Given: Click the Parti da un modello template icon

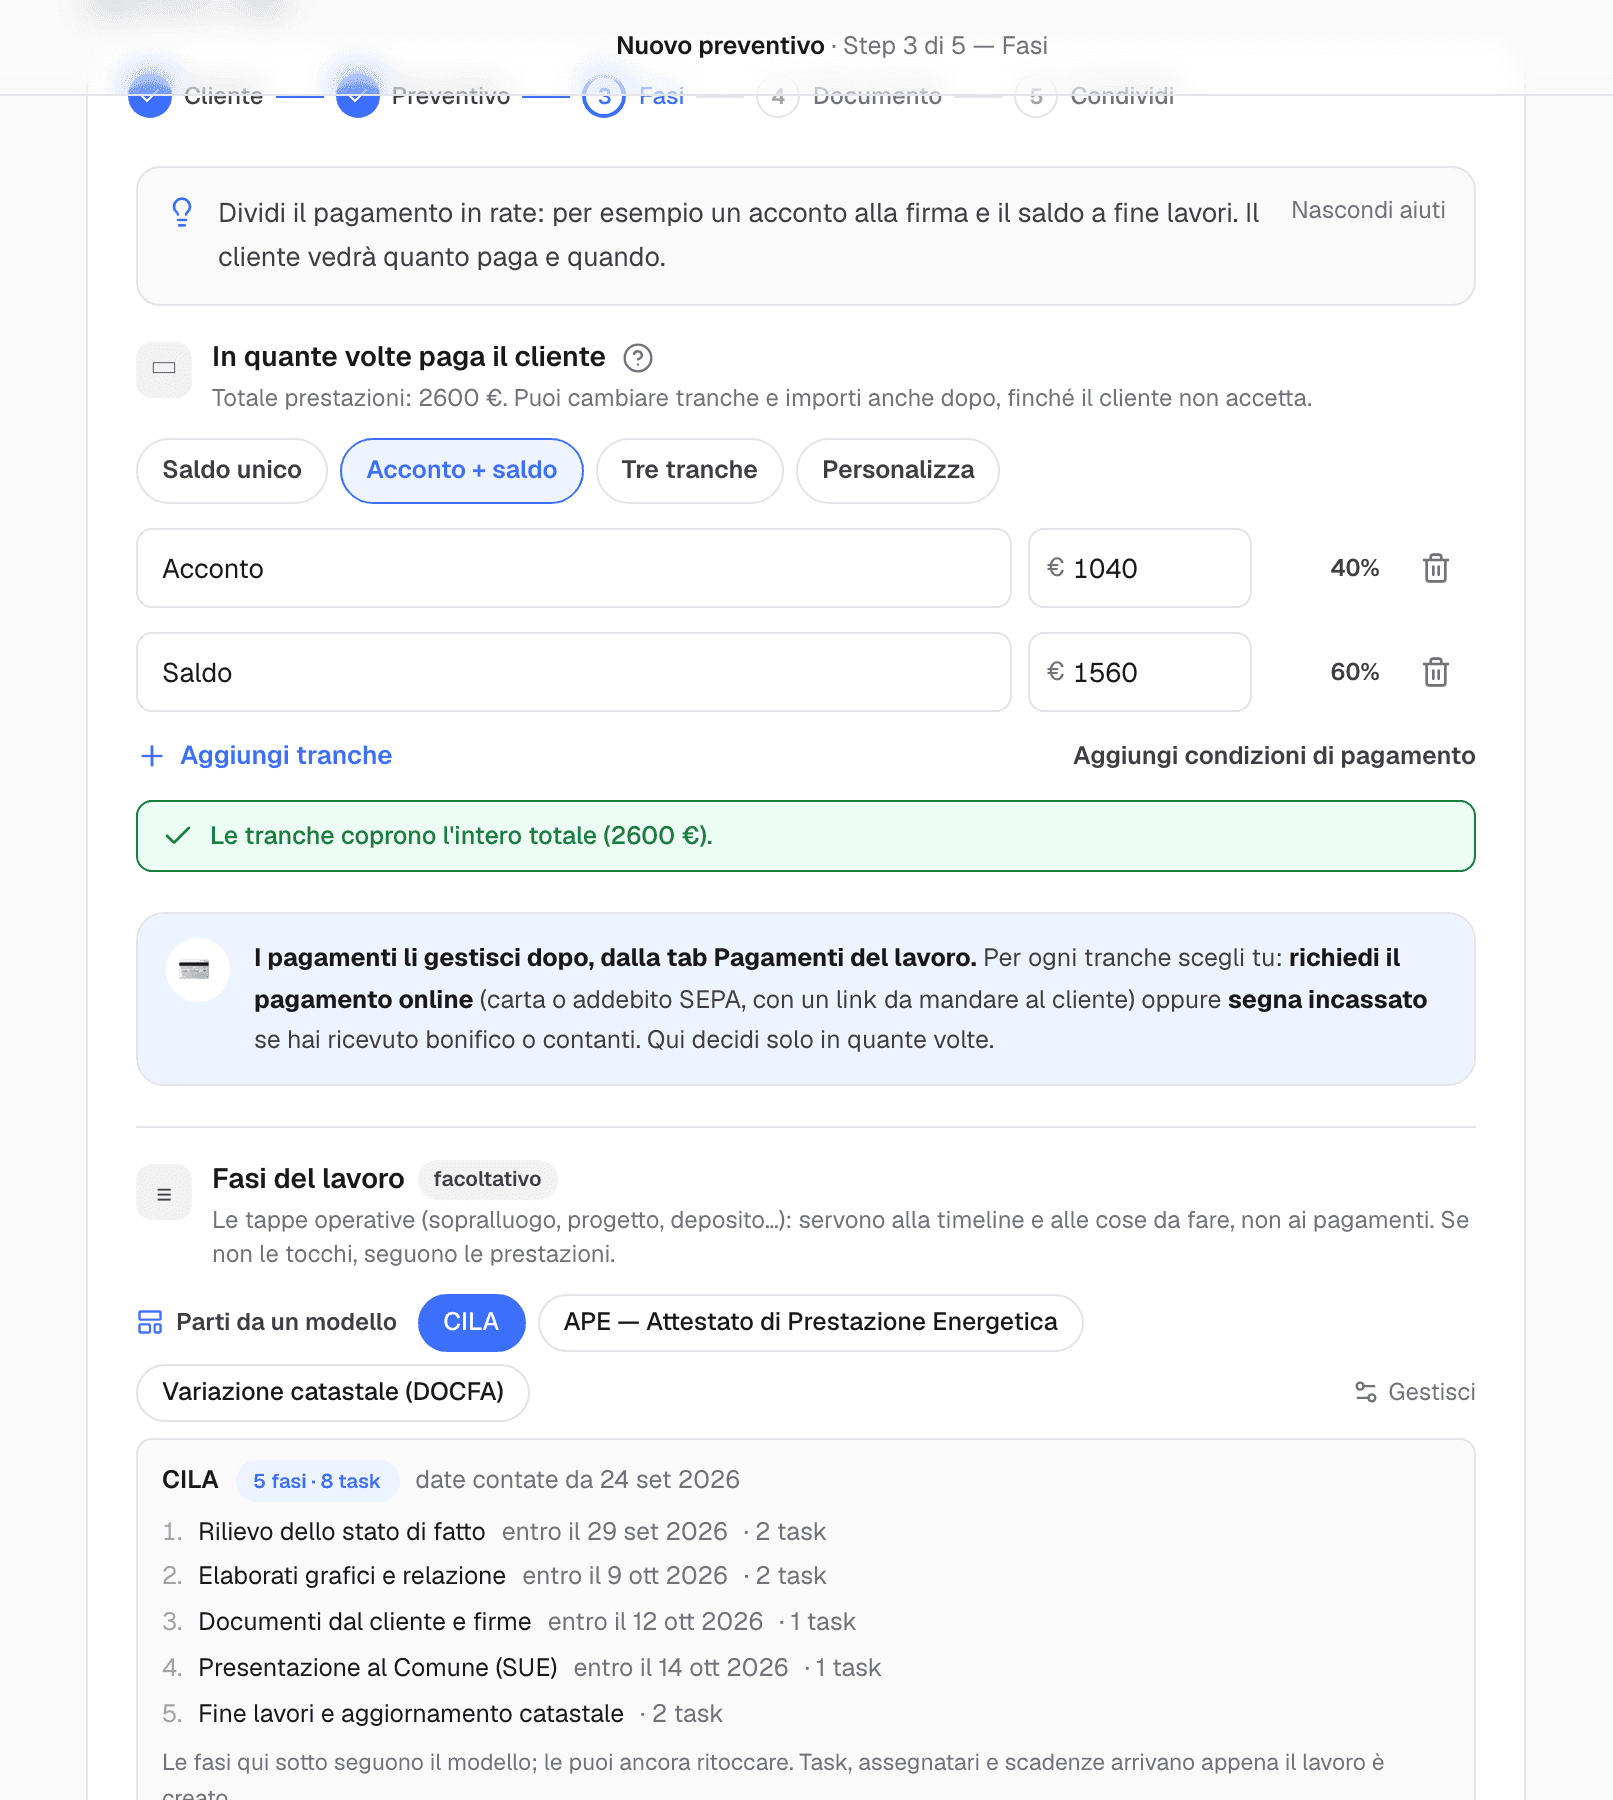Looking at the screenshot, I should pos(150,1322).
